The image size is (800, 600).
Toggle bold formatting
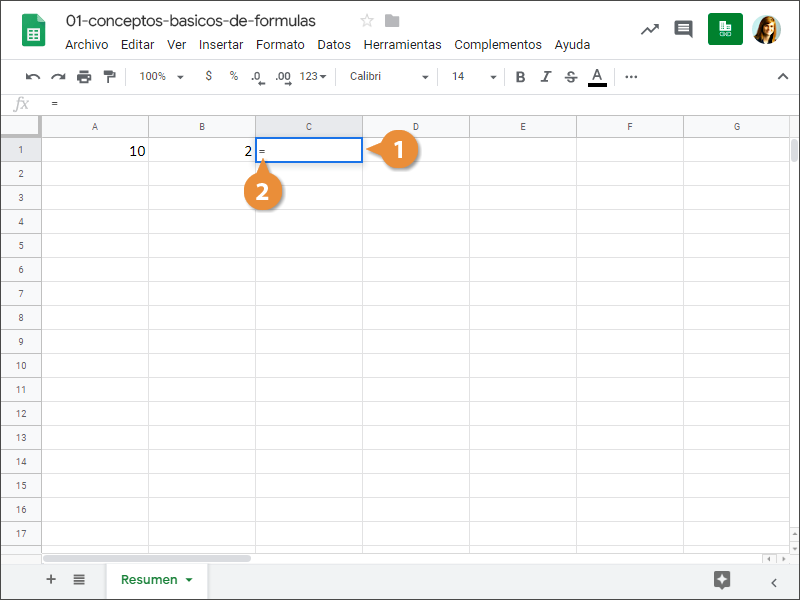(520, 77)
